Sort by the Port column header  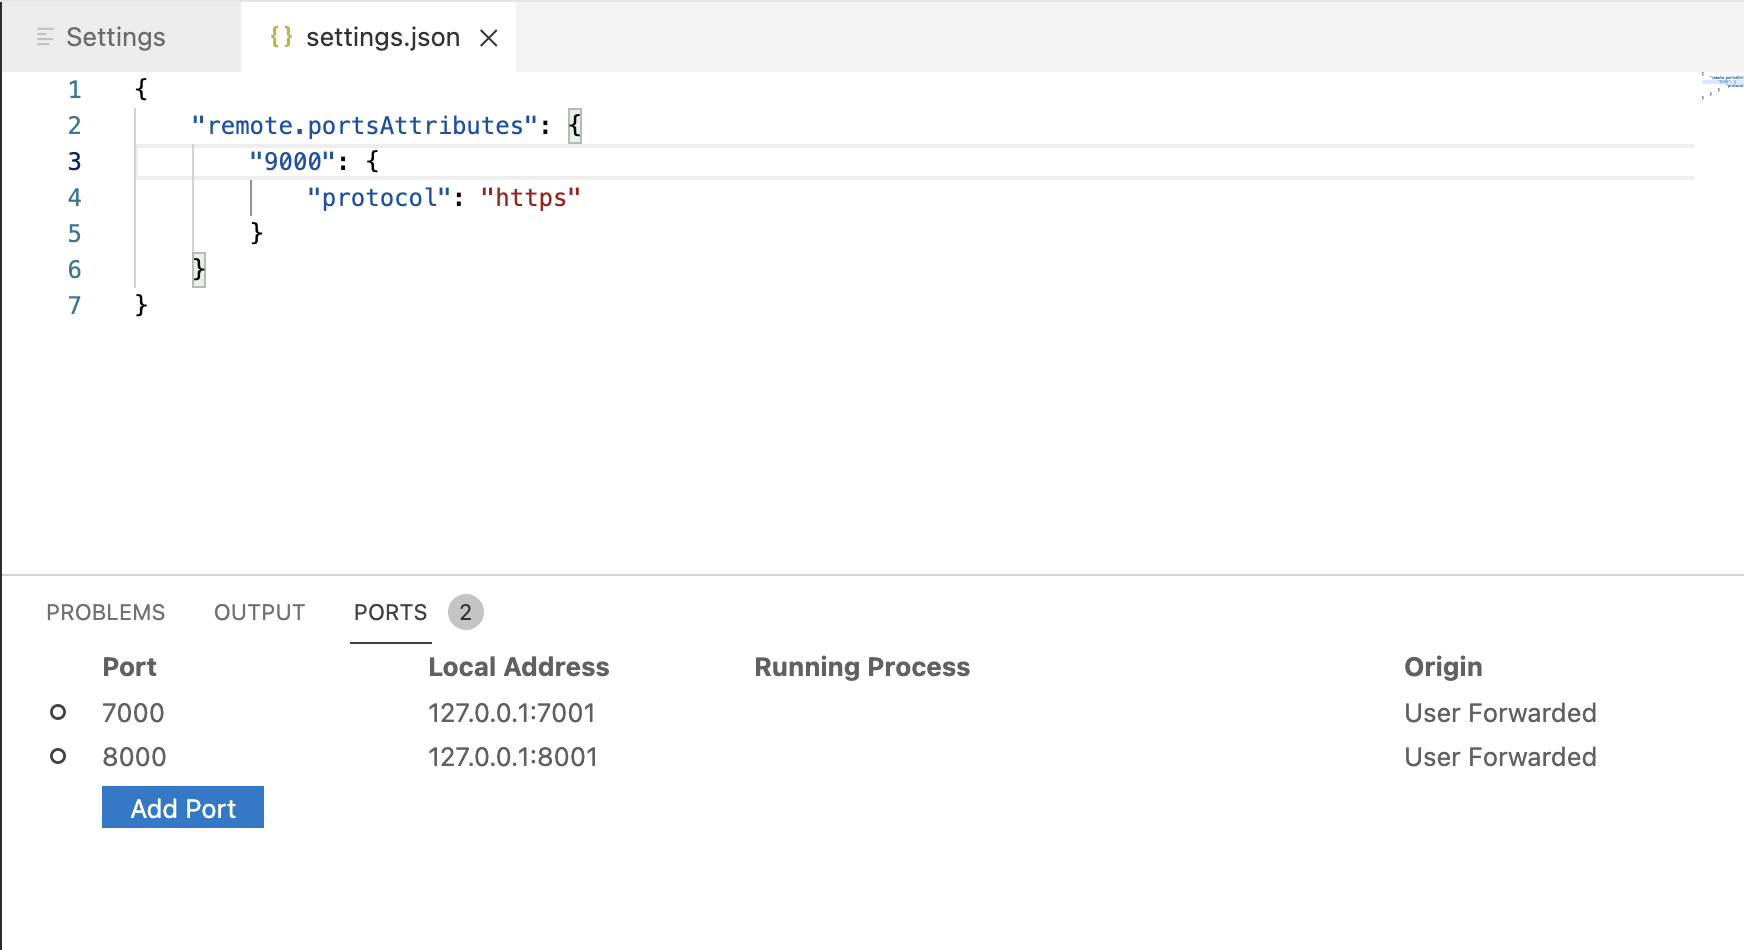coord(130,667)
